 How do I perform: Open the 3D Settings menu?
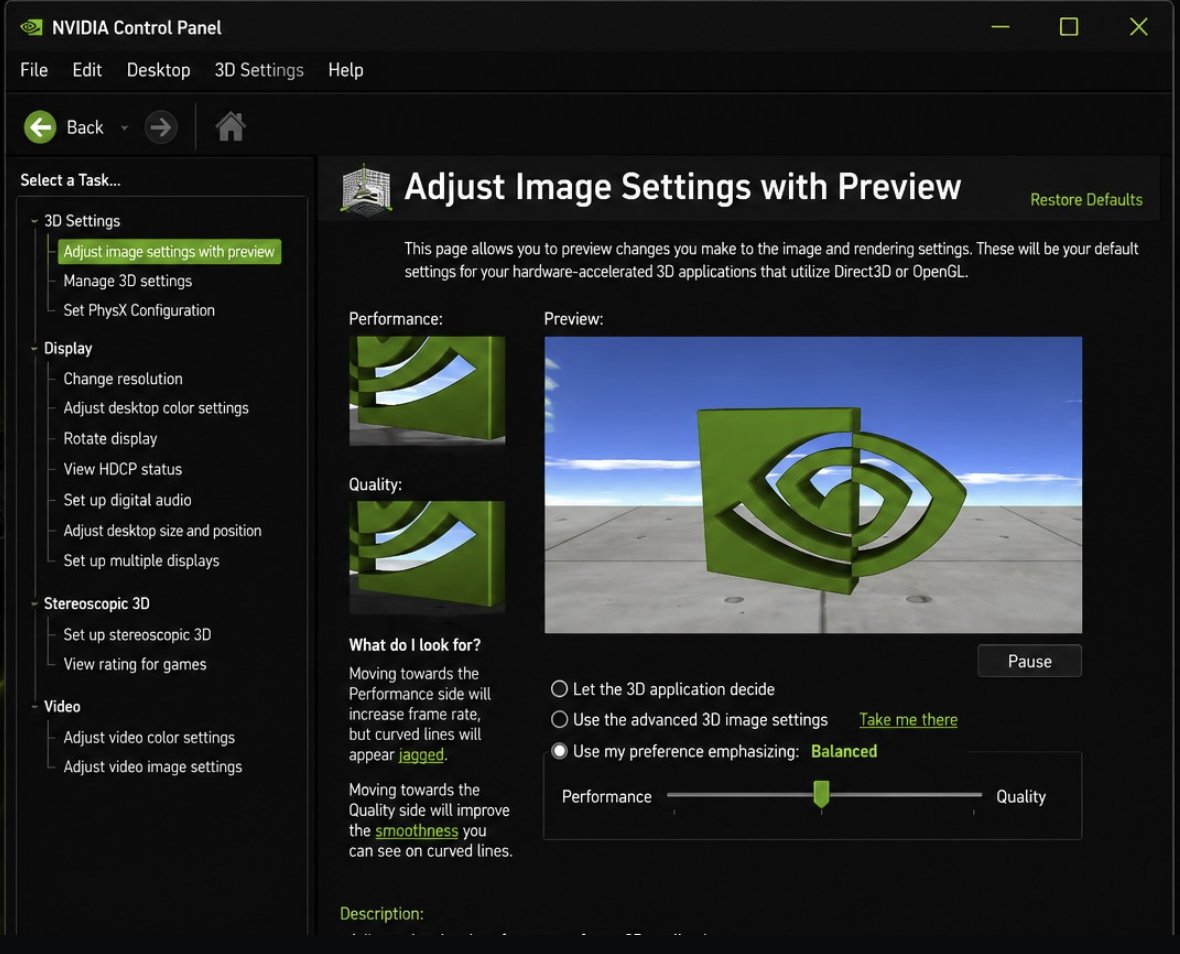tap(259, 70)
